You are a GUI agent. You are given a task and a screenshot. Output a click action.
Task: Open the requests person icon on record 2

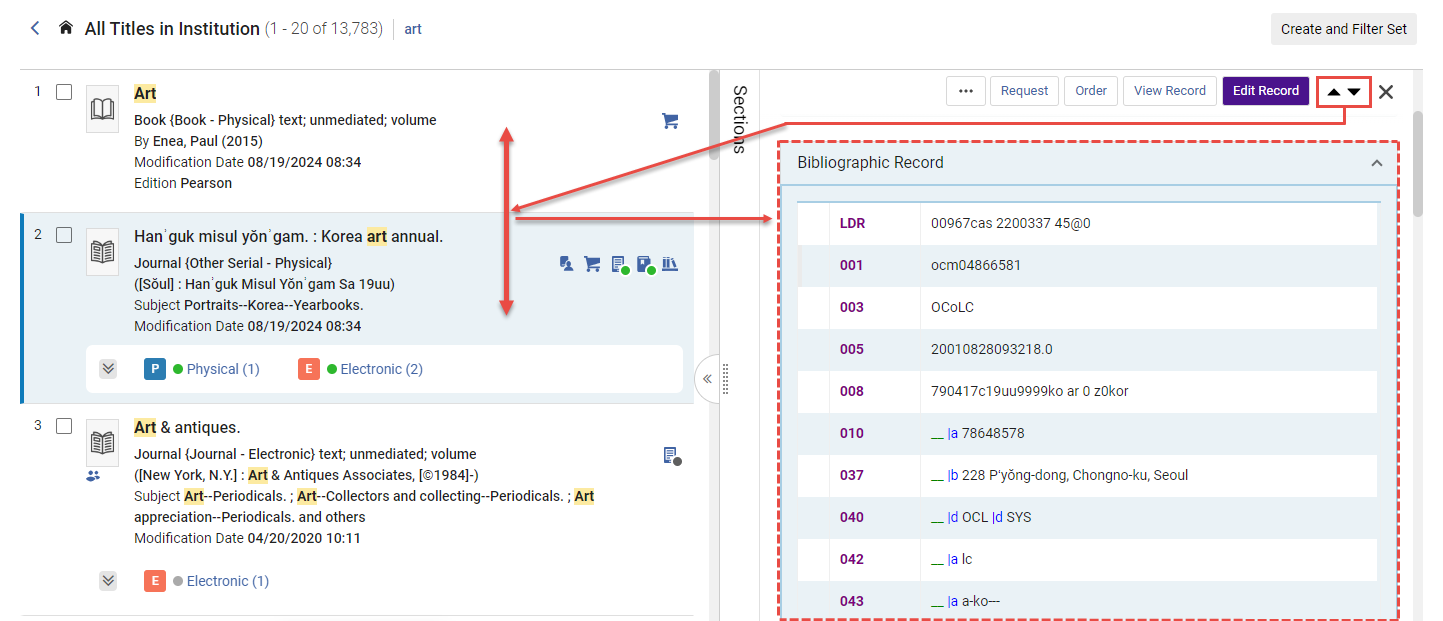point(567,264)
